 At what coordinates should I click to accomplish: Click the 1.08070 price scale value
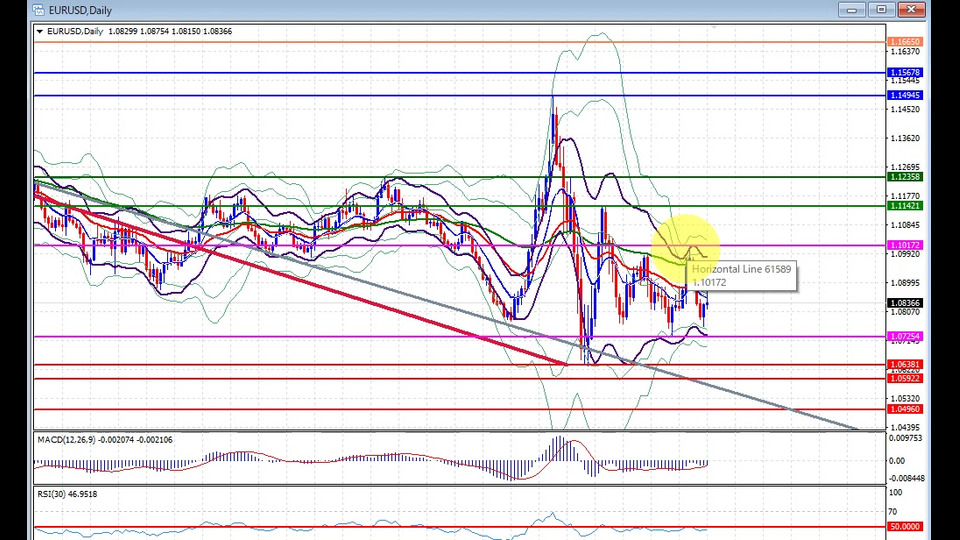pos(905,312)
